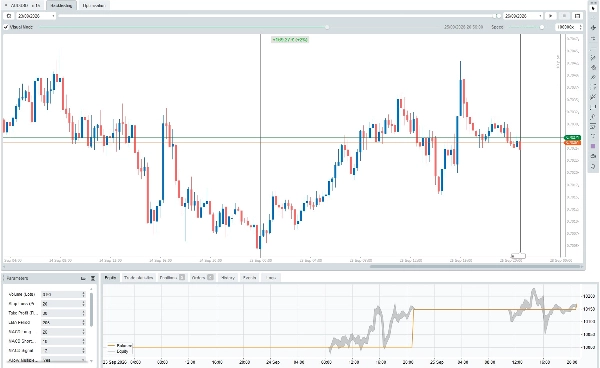
Task: Open the History tab
Action: pos(228,278)
